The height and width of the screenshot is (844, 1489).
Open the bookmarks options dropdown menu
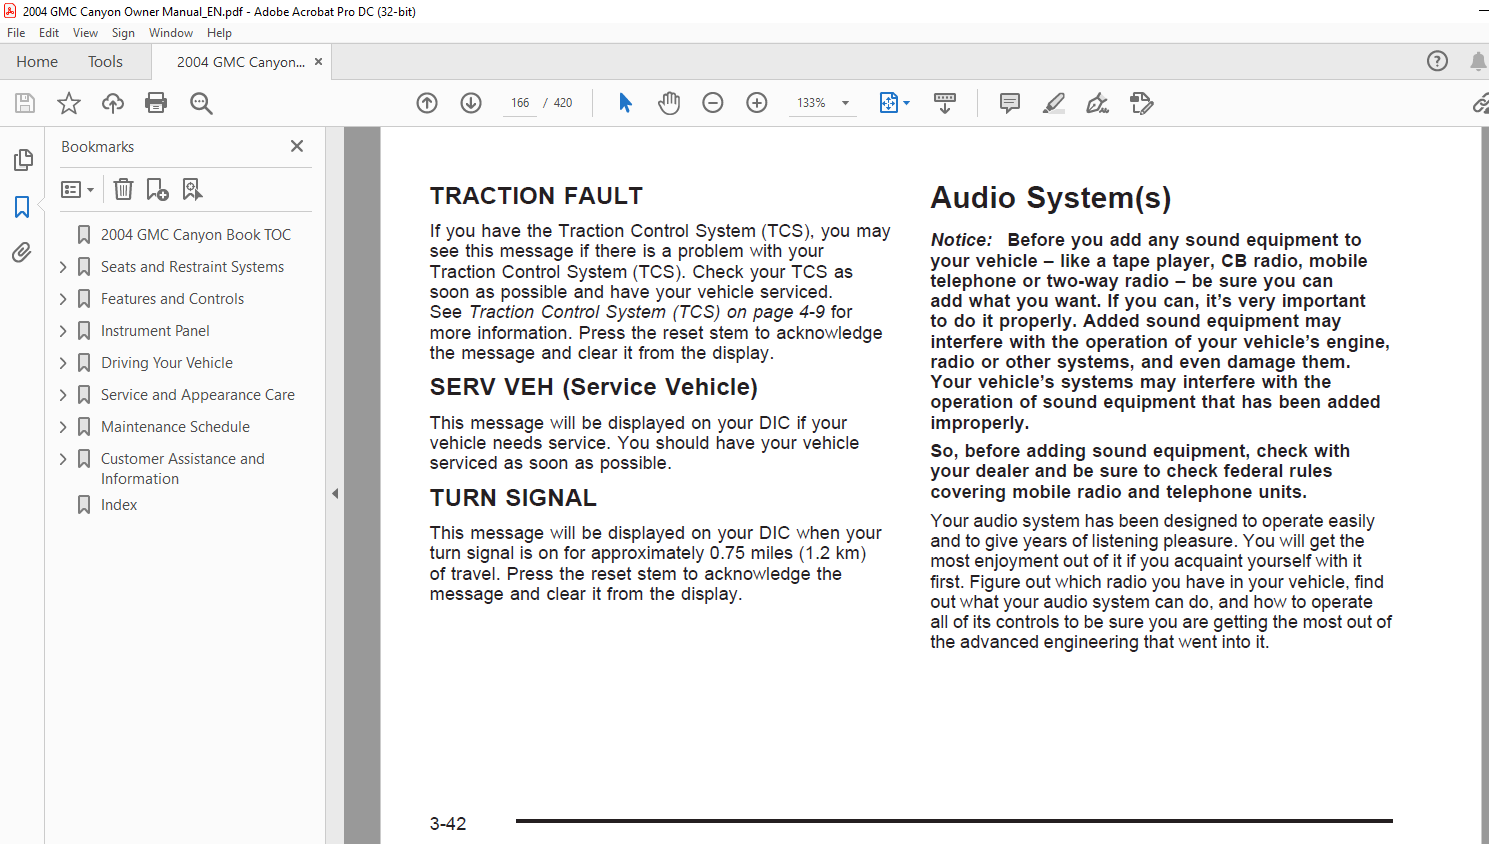point(77,189)
